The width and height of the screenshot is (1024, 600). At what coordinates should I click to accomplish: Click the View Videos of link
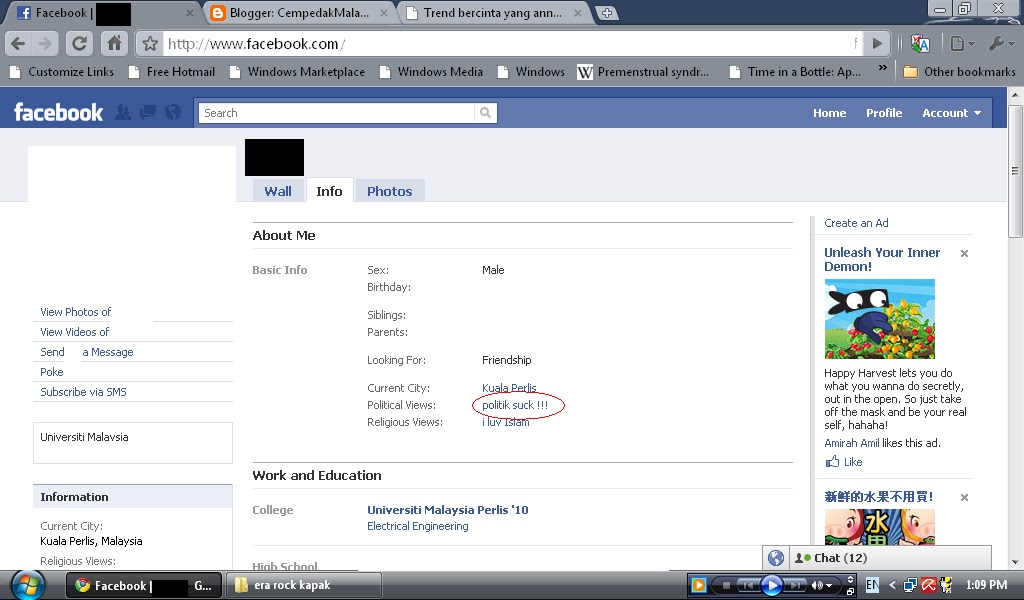coord(74,332)
